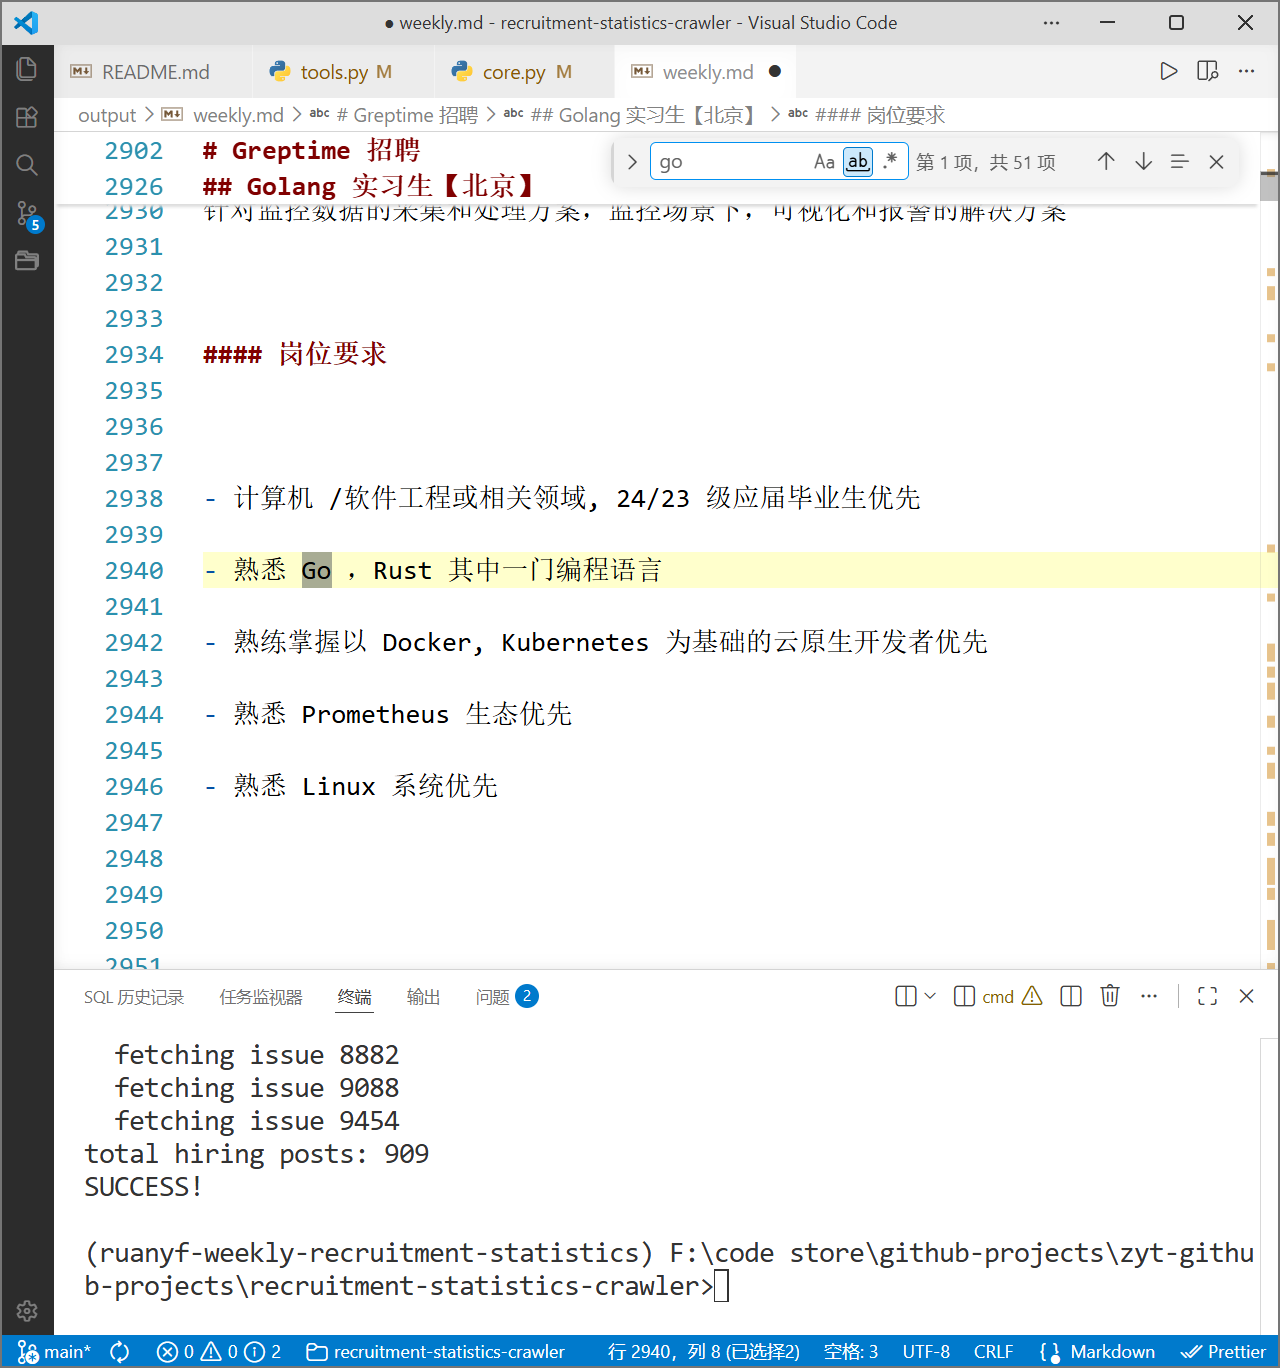Open the terminal views More Actions menu
Image resolution: width=1280 pixels, height=1368 pixels.
pyautogui.click(x=1149, y=996)
